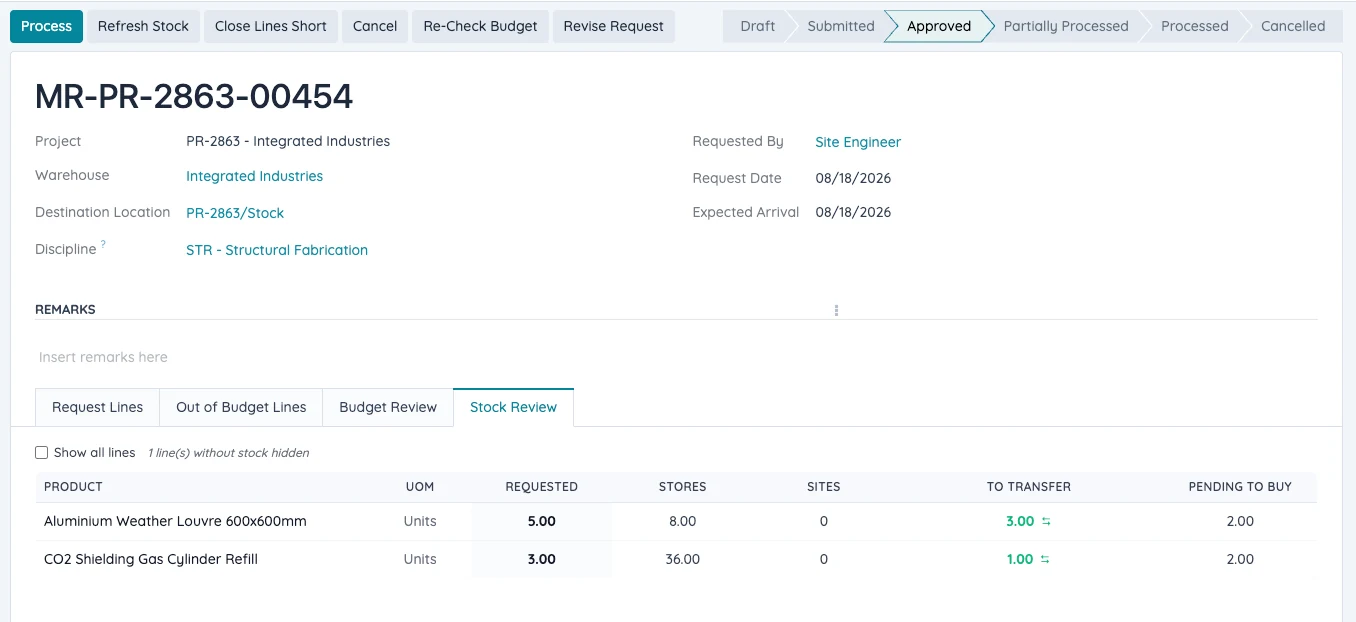Click the Sites value in the Aluminium Louvre row
Screen dimensions: 1356x622
tap(824, 521)
